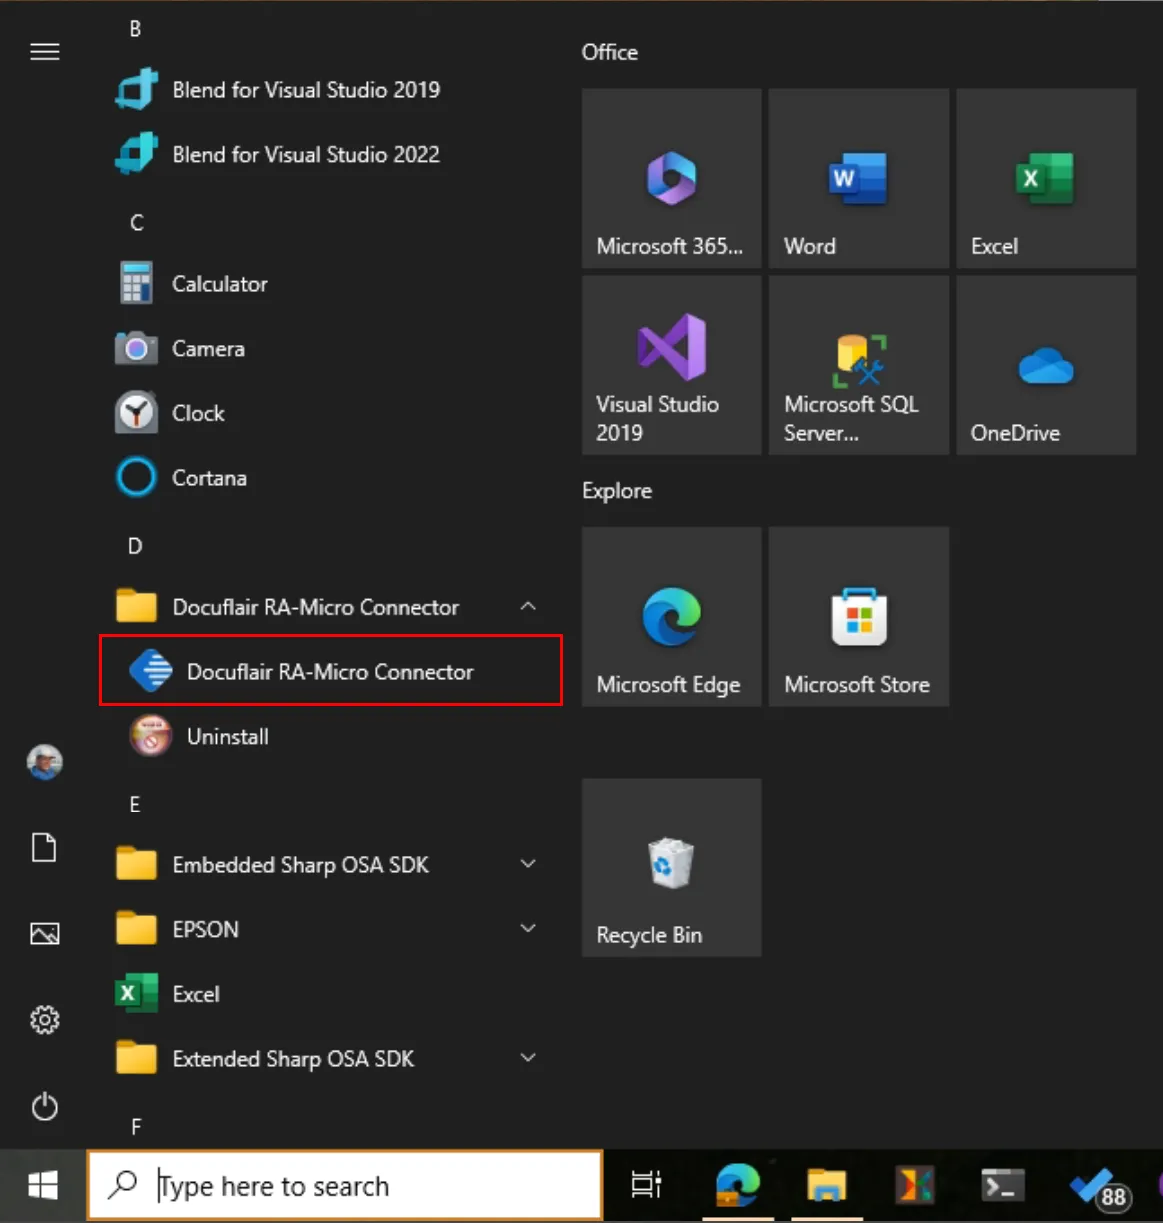1163x1223 pixels.
Task: Click the Windows Start button
Action: [x=43, y=1186]
